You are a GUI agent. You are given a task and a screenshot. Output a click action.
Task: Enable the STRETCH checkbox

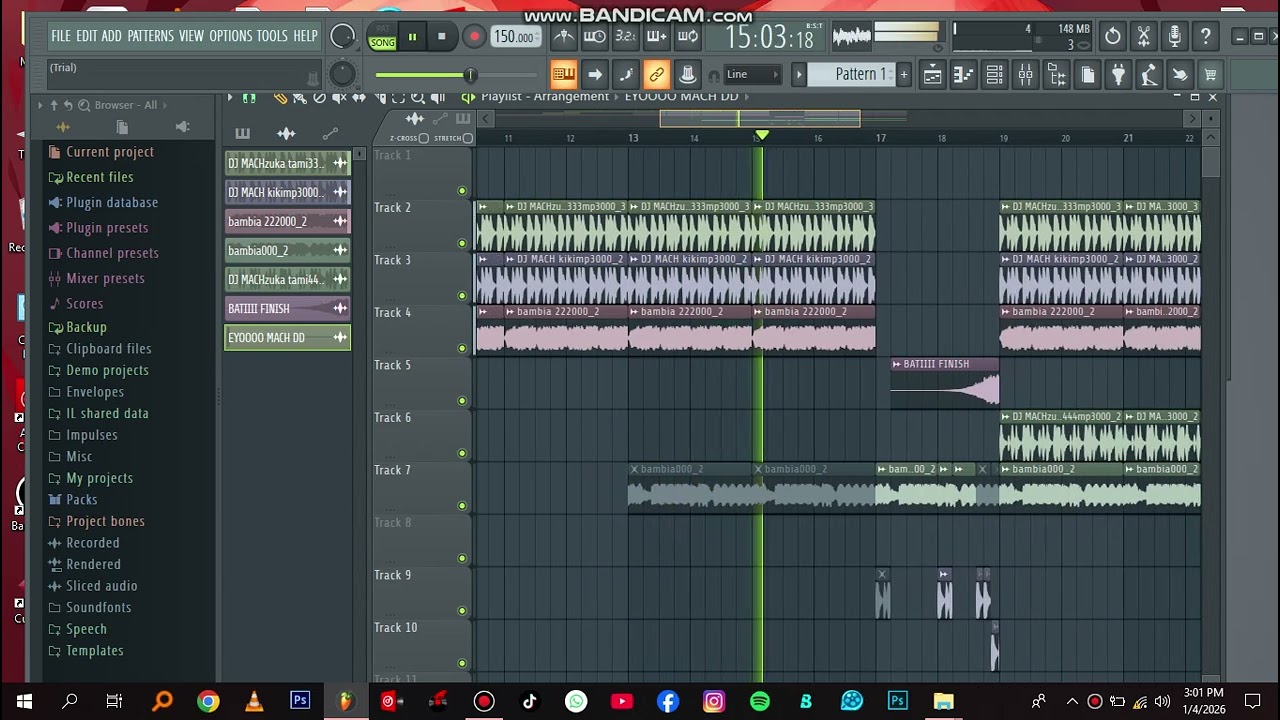tap(468, 138)
